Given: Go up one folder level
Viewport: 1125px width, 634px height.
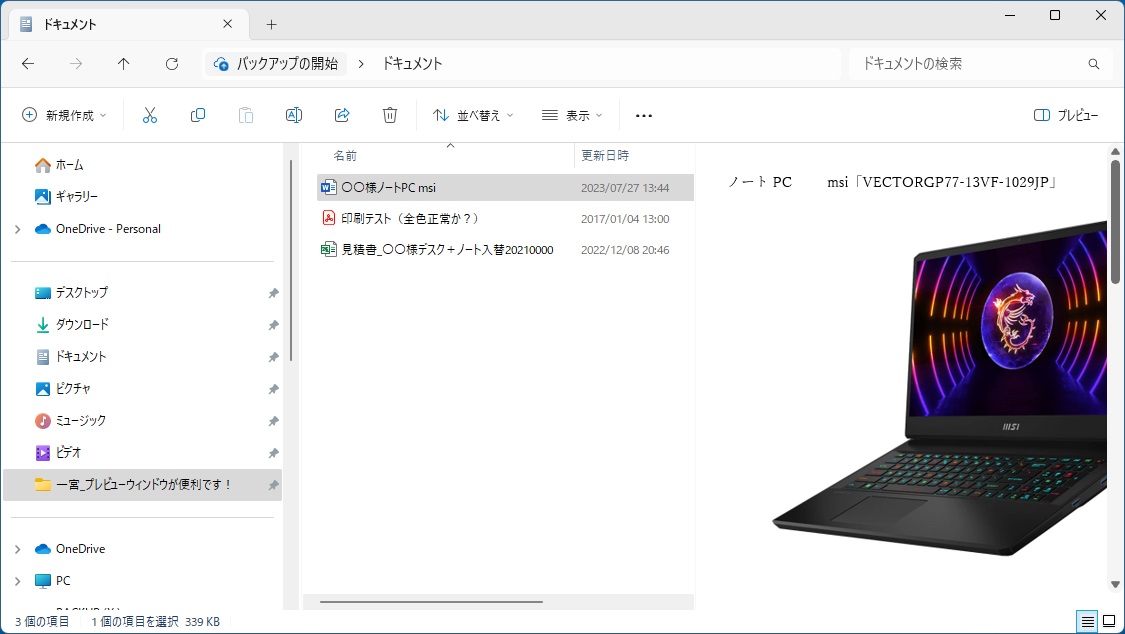Looking at the screenshot, I should 124,63.
